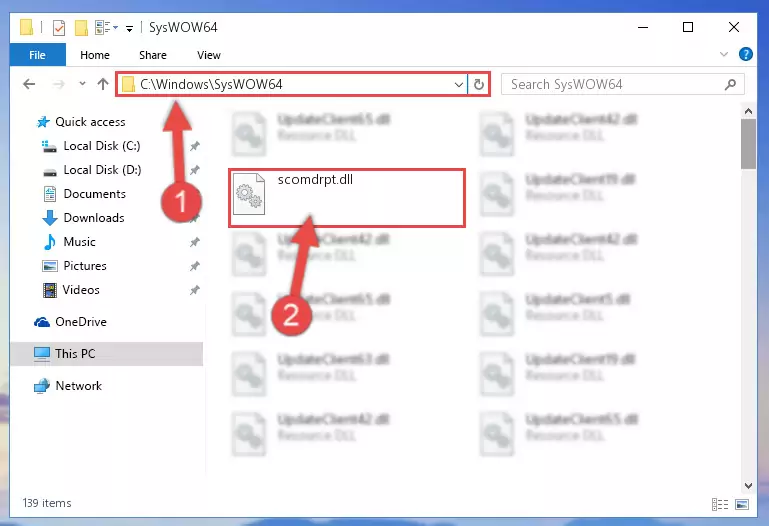Go forward with the Forward arrow
The image size is (769, 526).
point(59,84)
